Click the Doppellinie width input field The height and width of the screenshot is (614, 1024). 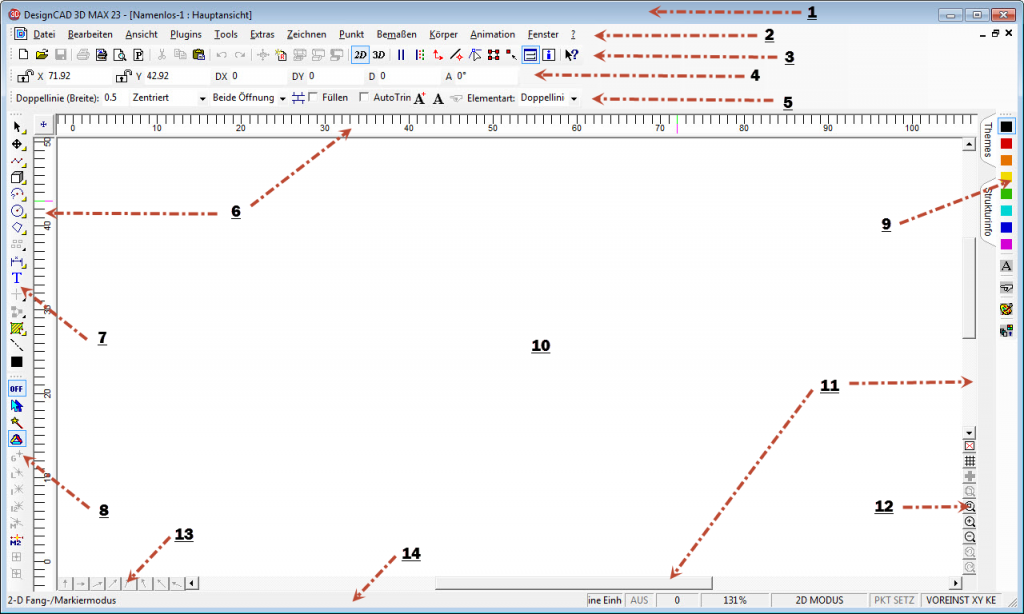pyautogui.click(x=112, y=98)
